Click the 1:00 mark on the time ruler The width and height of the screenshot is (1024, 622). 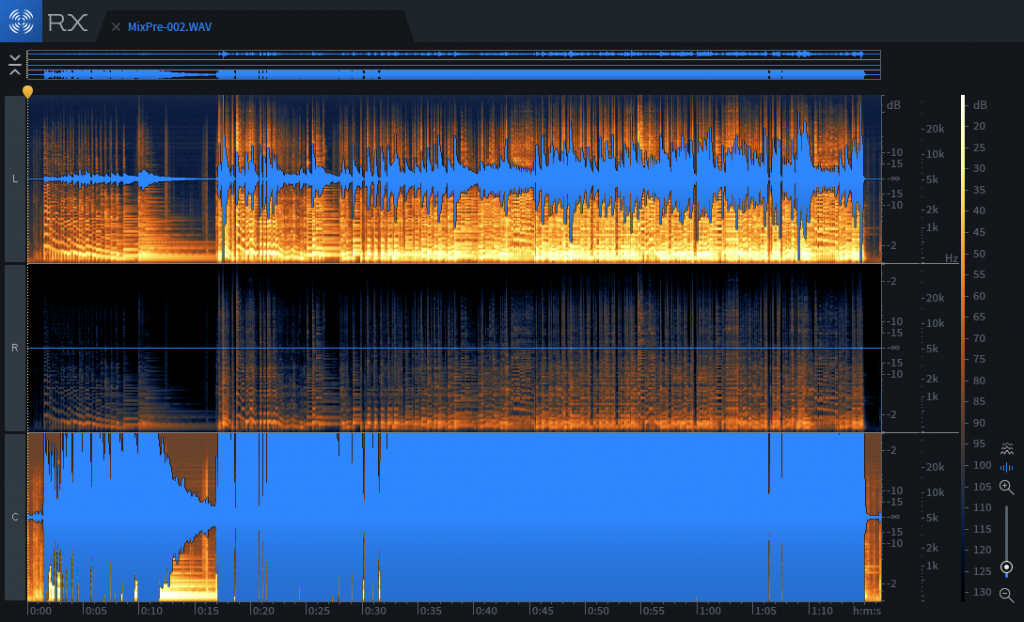click(709, 611)
